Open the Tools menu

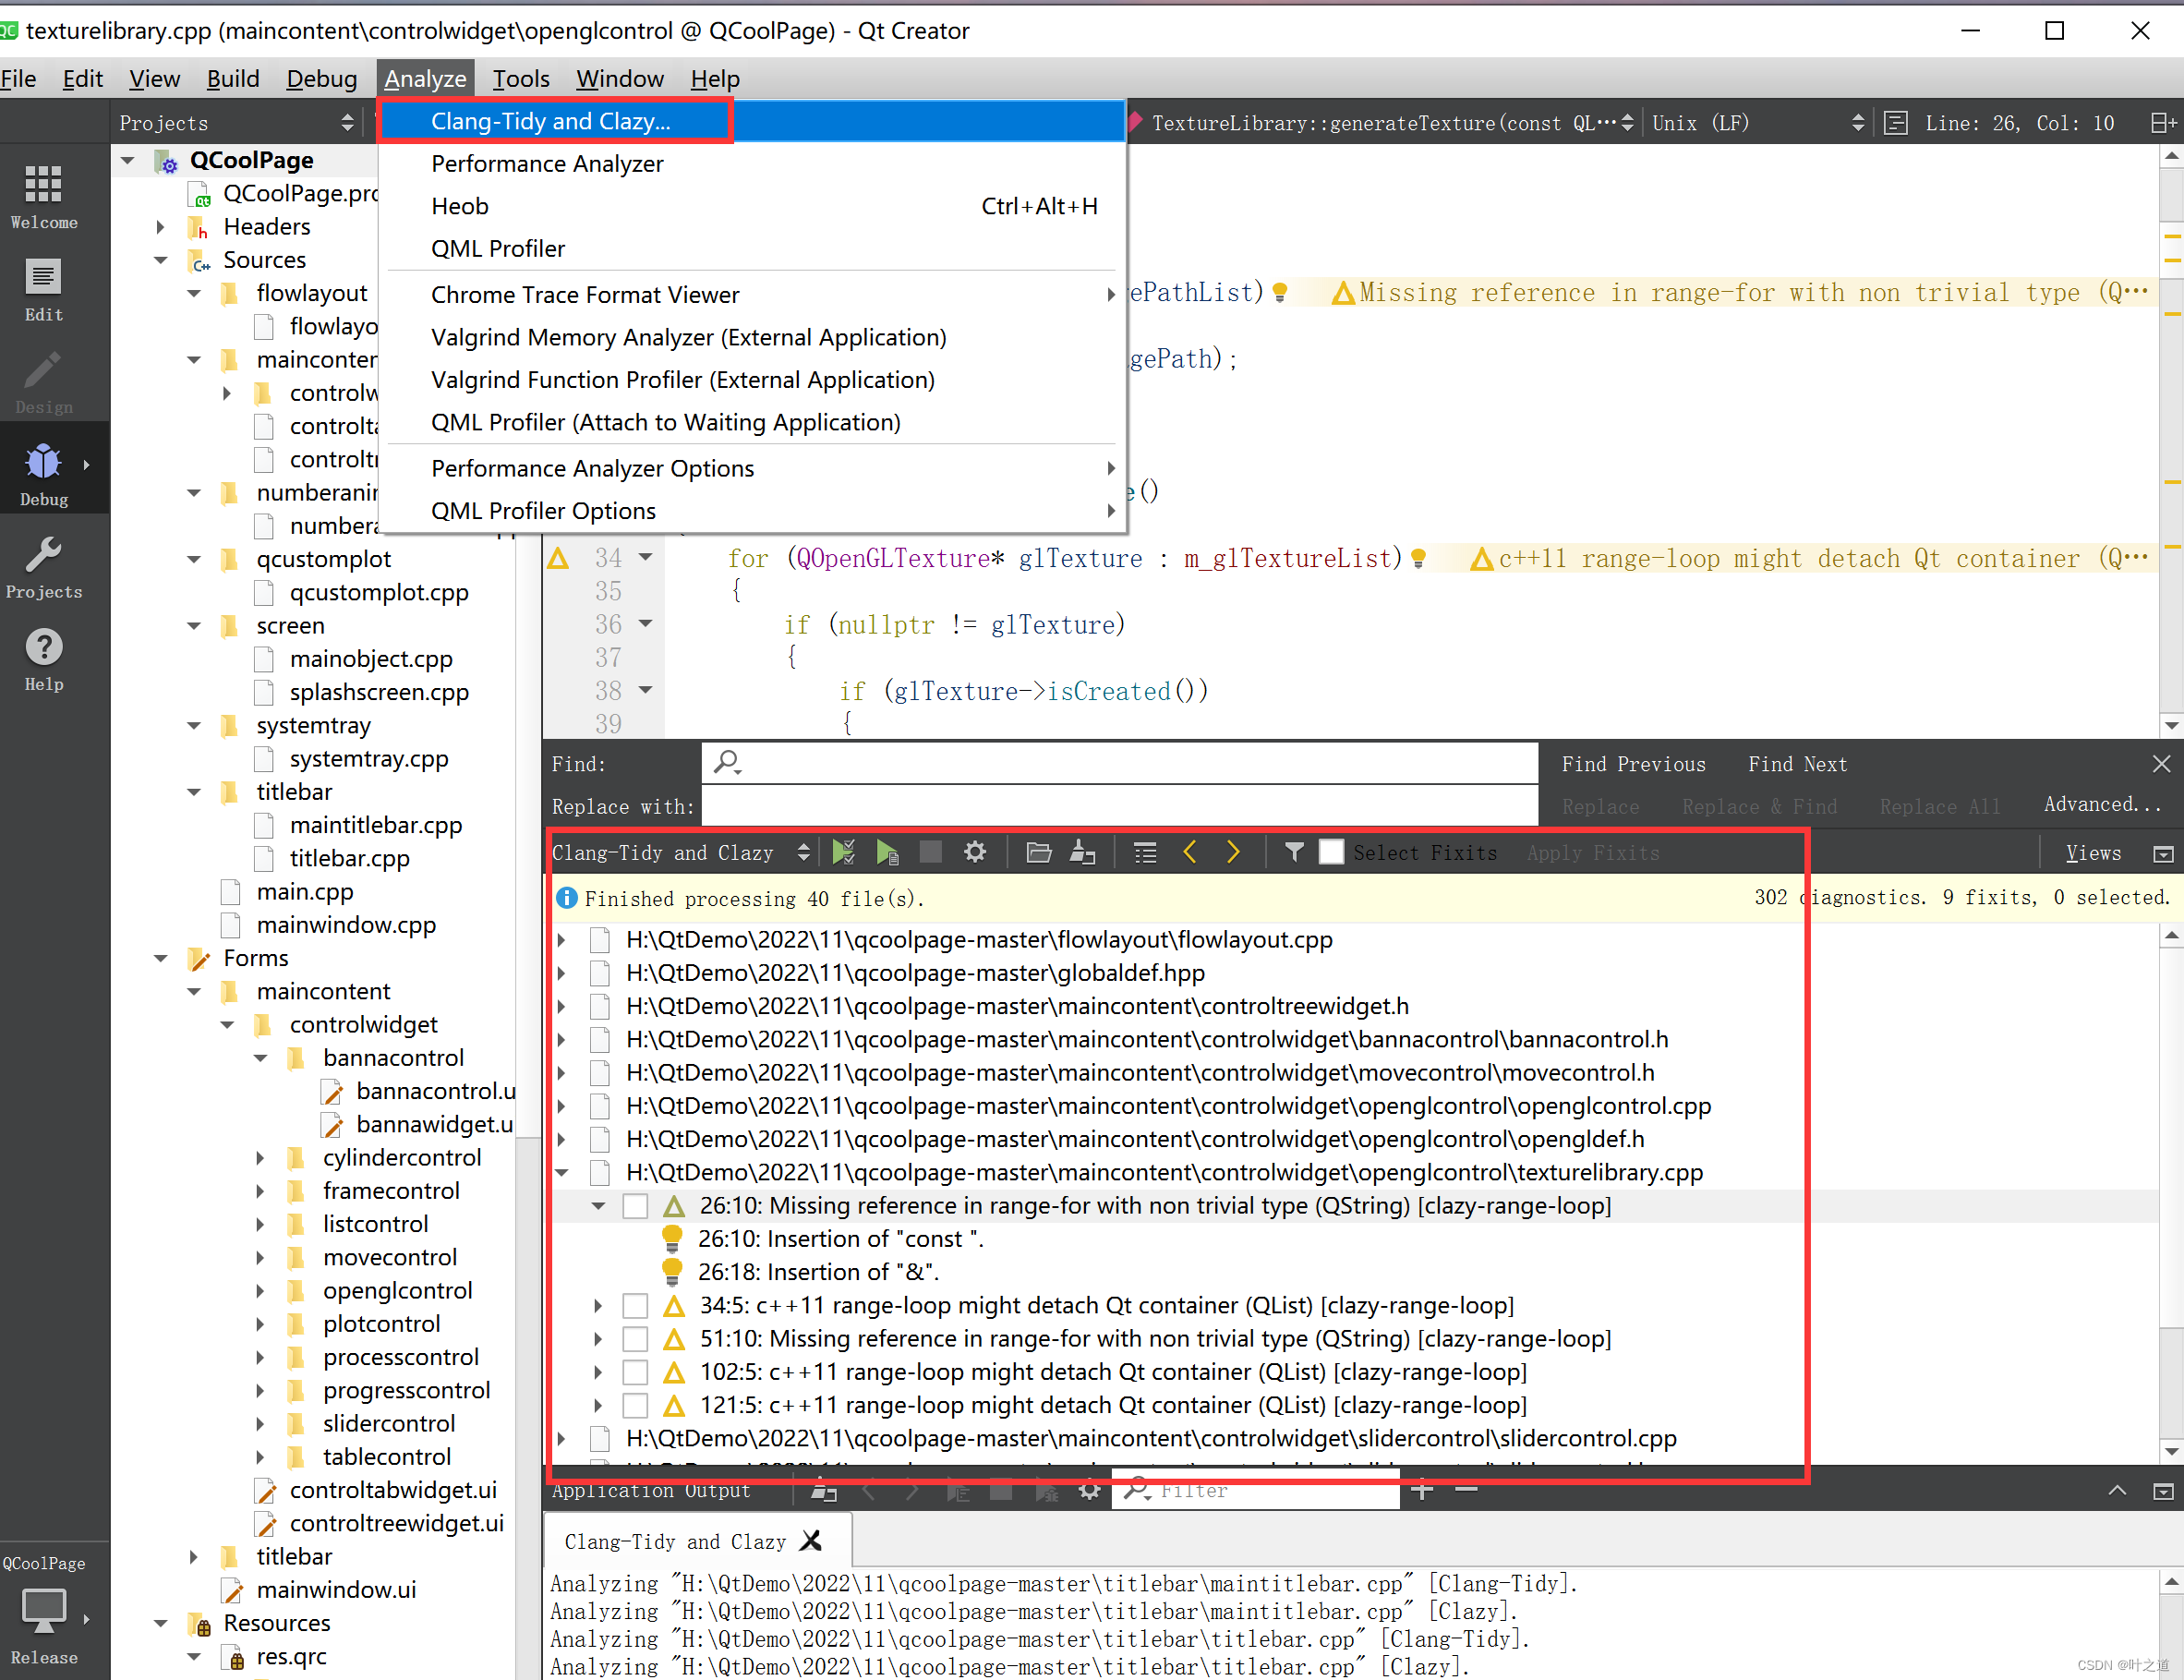tap(520, 79)
